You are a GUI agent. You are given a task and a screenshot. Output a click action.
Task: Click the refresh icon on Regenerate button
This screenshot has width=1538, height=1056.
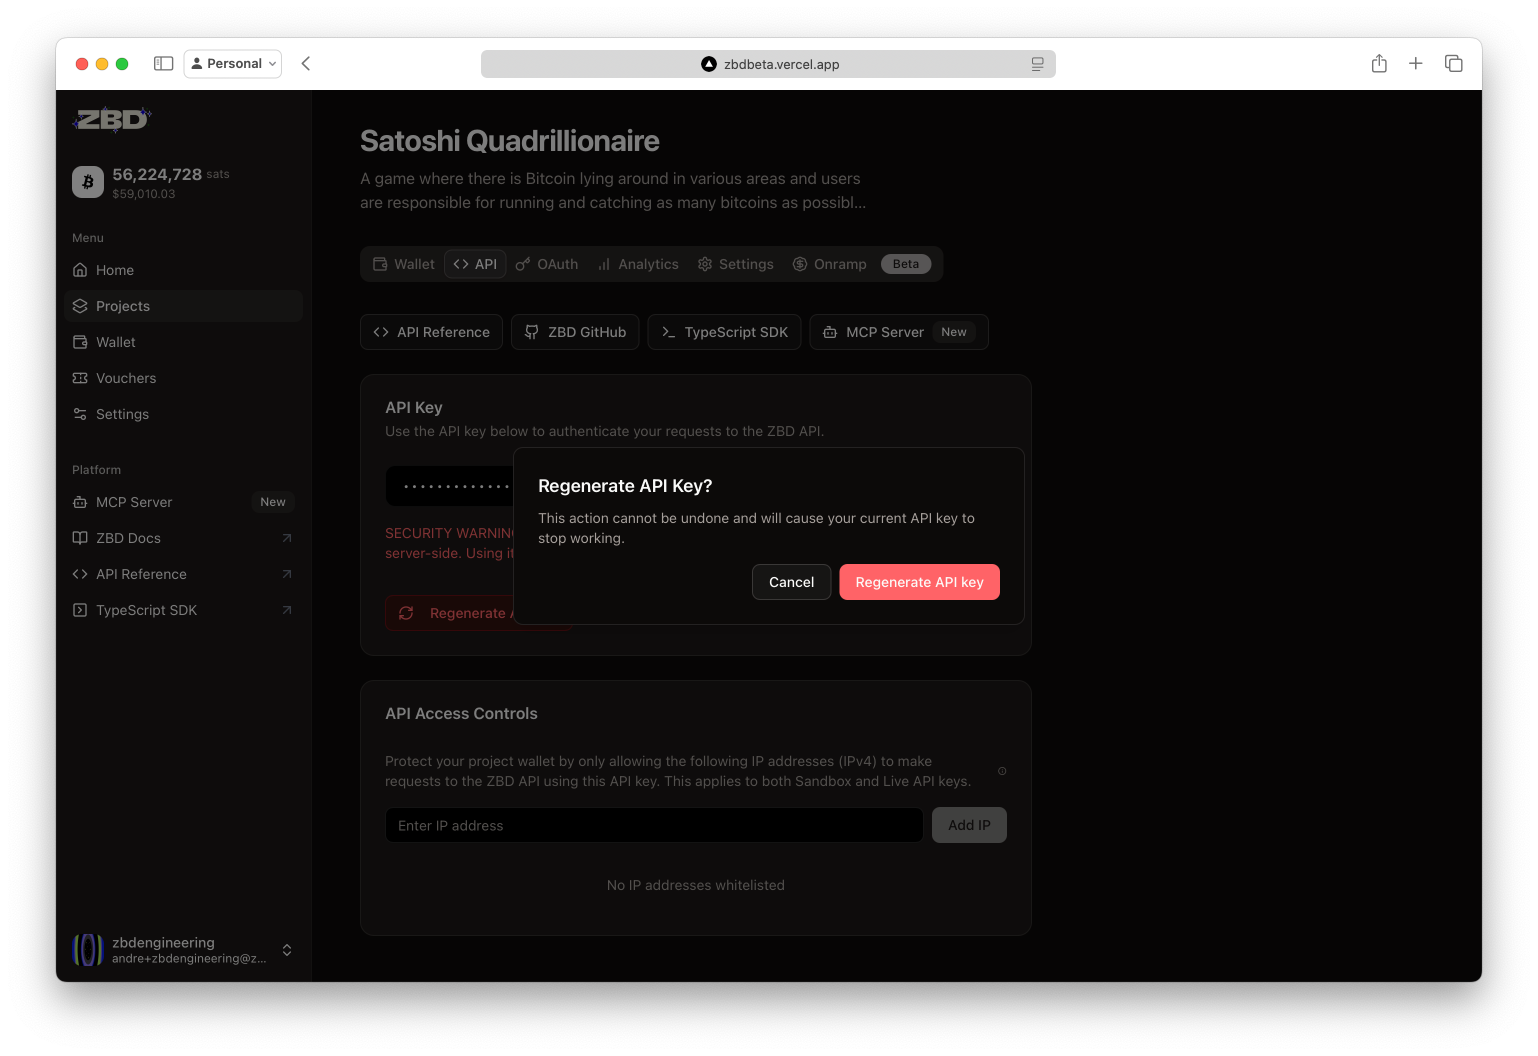(406, 612)
